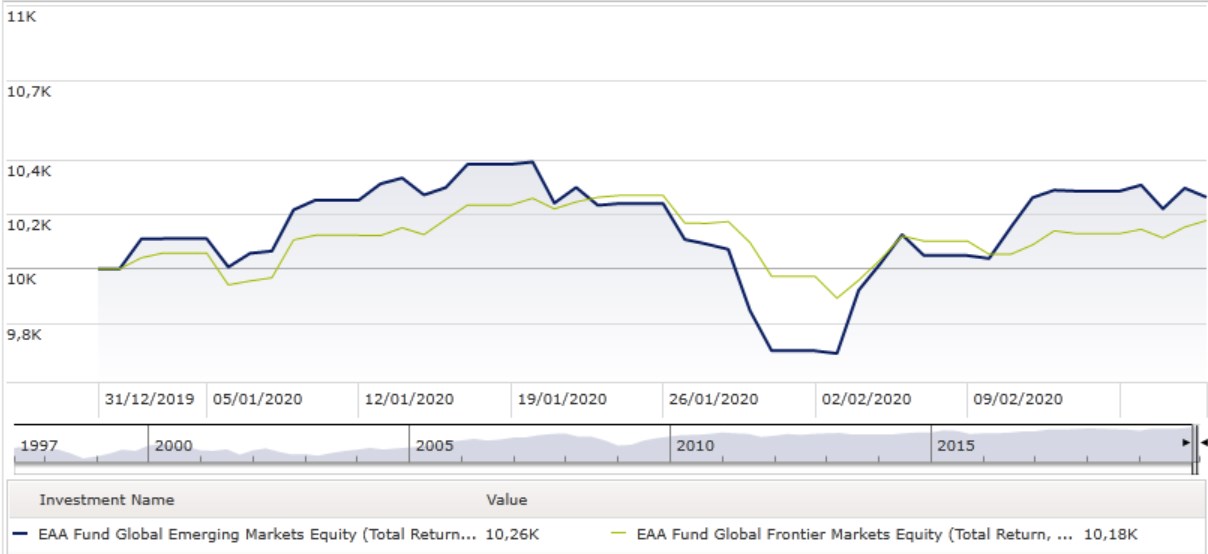Click the 19/01/2020 date axis label
The height and width of the screenshot is (554, 1208).
[560, 399]
